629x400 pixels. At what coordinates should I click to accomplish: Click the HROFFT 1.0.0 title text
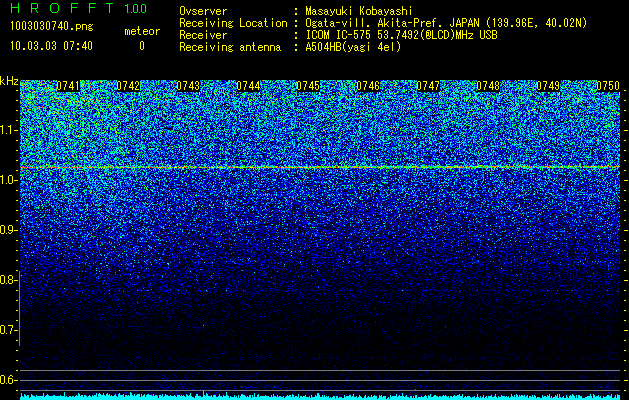coord(79,8)
